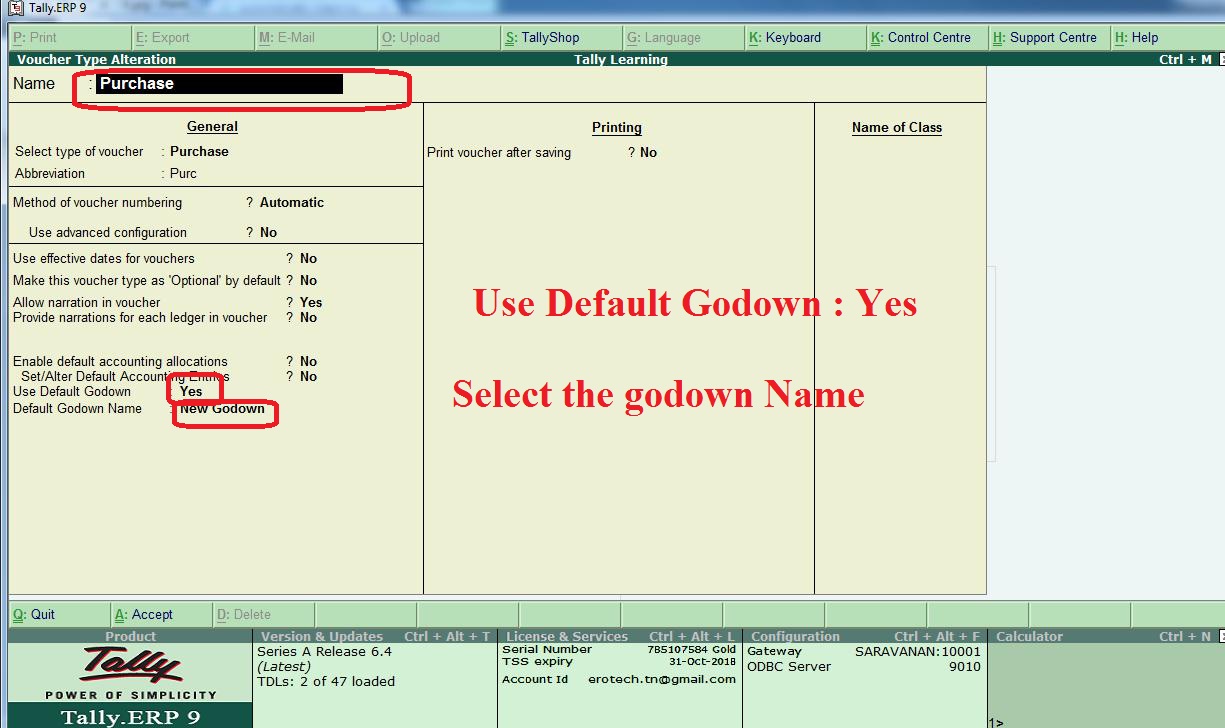Viewport: 1225px width, 728px height.
Task: Click TSS expiry 31-Oct-2018 entry
Action: 619,662
